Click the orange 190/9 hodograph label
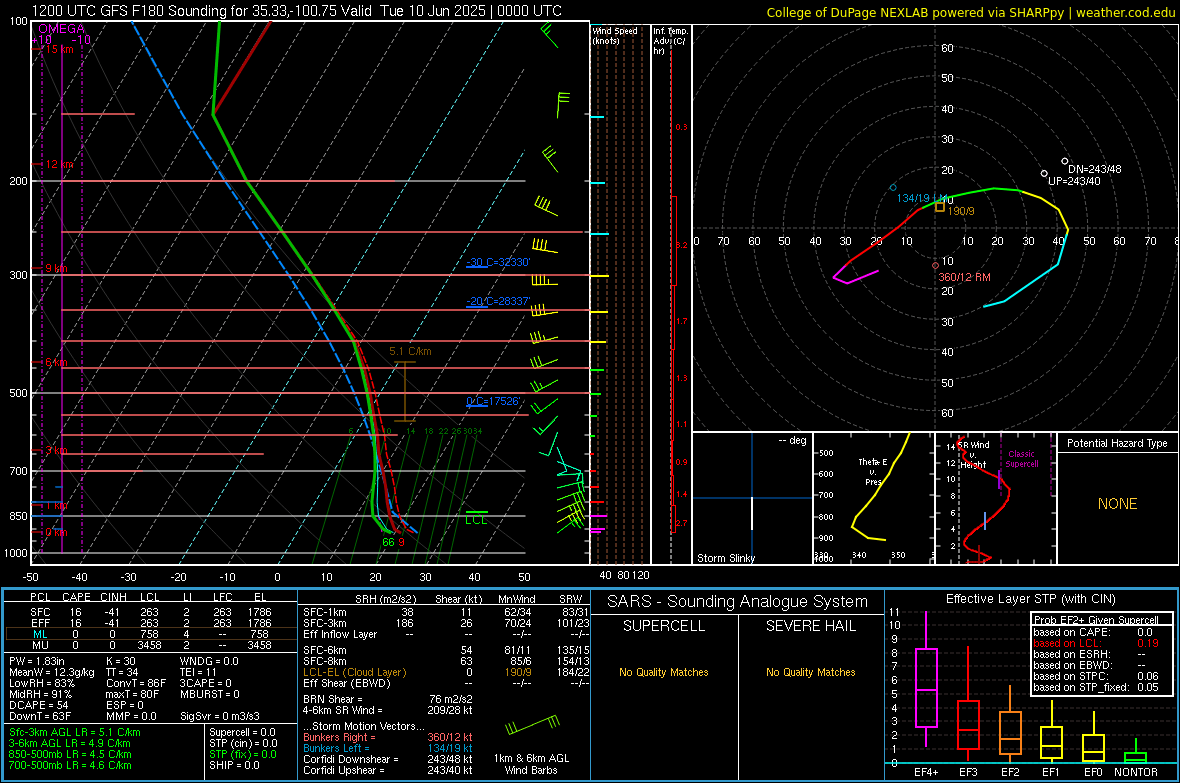Image resolution: width=1180 pixels, height=783 pixels. tap(961, 212)
